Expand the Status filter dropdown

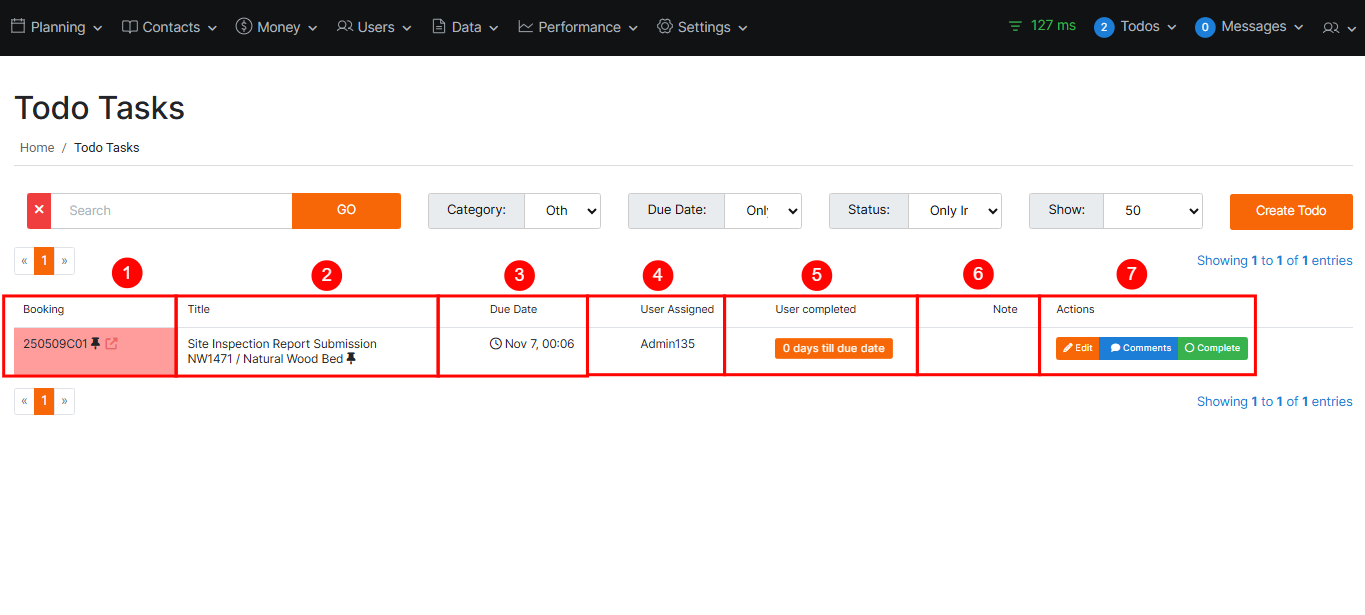tap(954, 211)
